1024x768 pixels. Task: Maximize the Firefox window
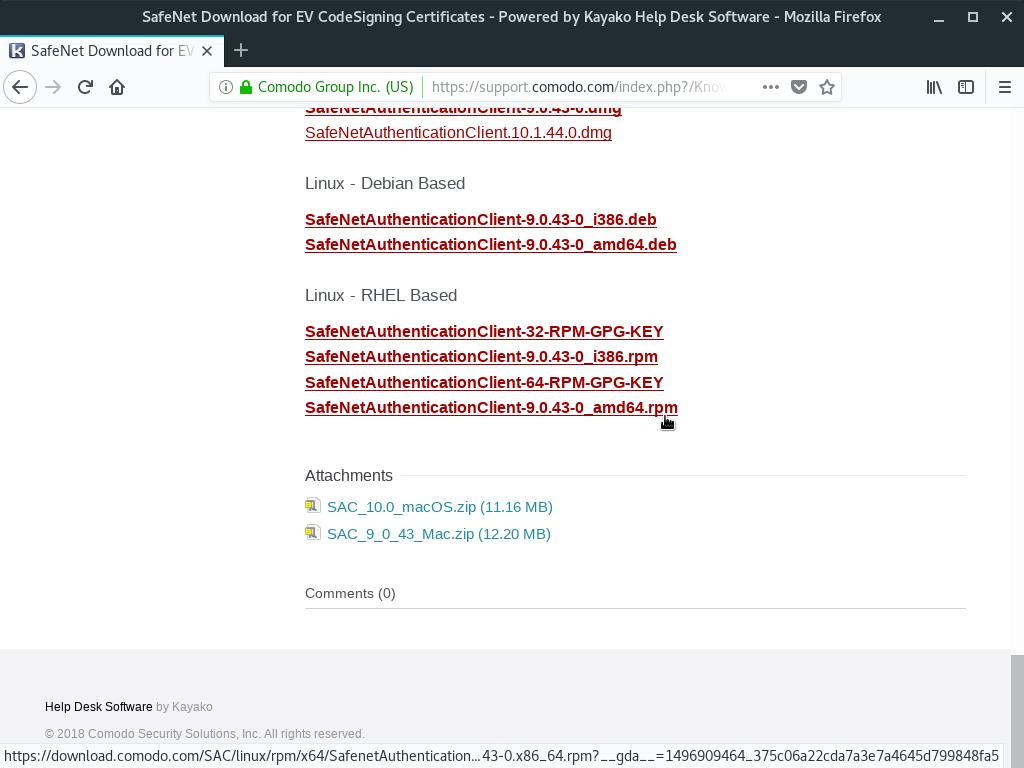[973, 18]
